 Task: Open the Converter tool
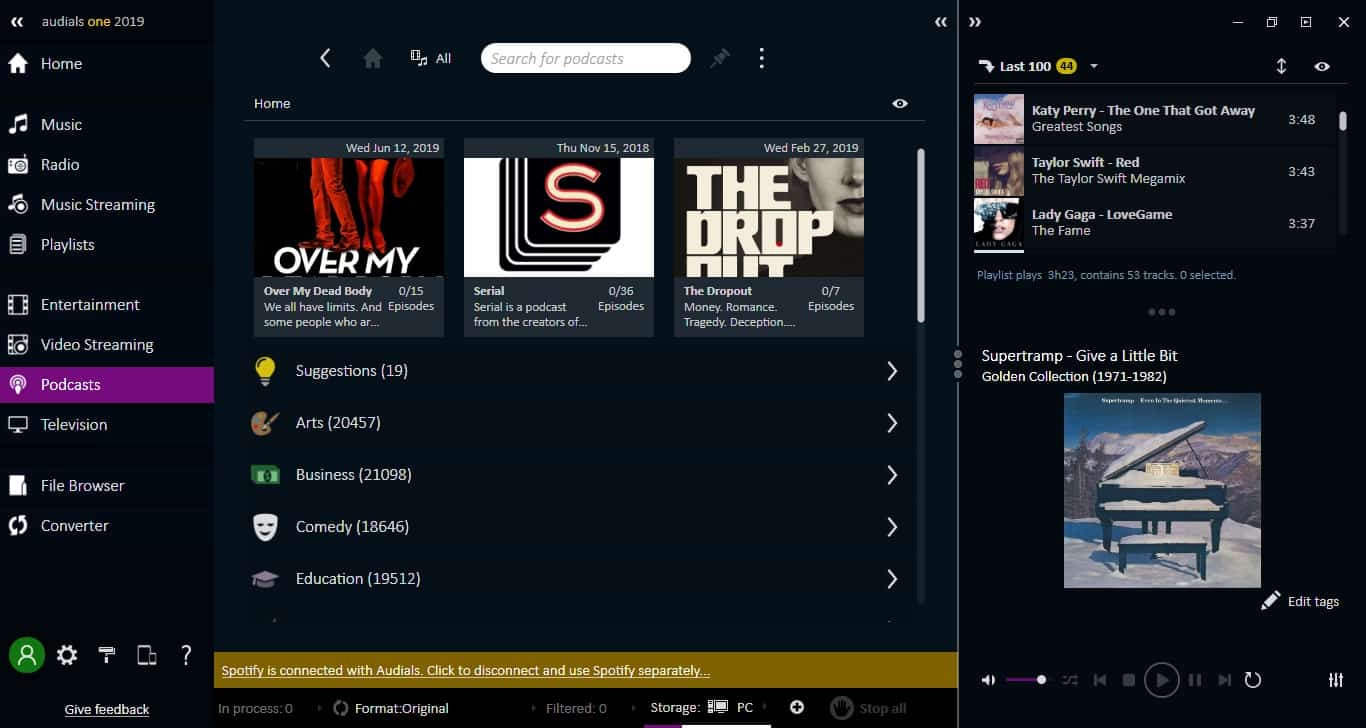click(x=107, y=526)
